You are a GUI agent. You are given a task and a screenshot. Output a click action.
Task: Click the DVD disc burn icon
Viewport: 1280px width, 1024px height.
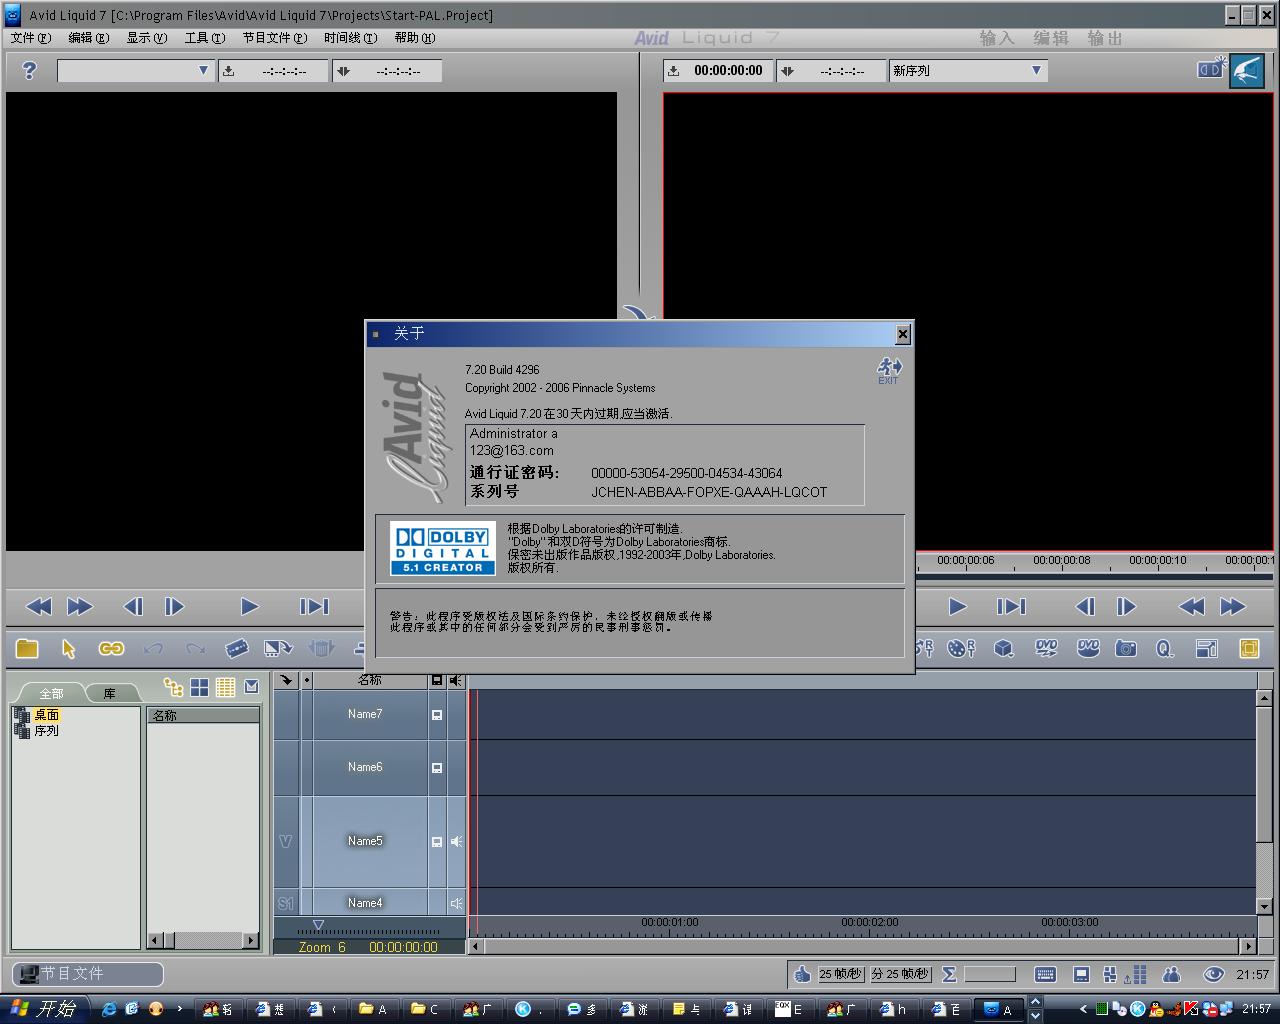click(x=1088, y=649)
